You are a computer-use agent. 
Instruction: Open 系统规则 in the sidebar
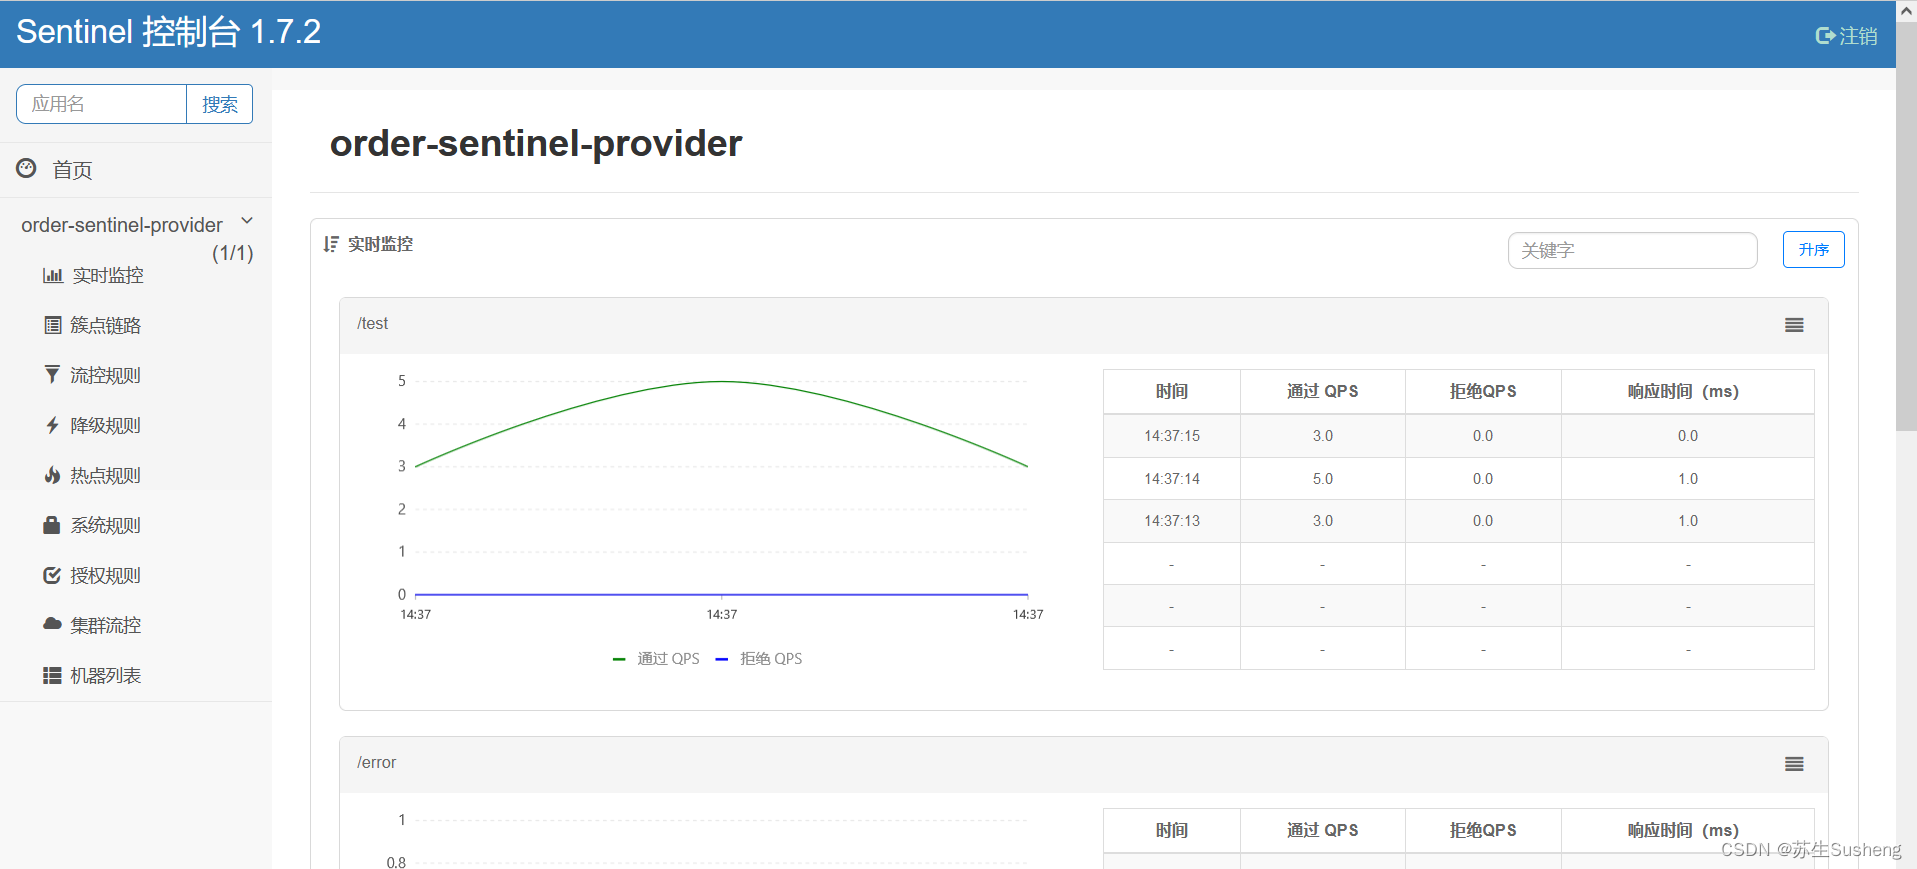click(x=105, y=525)
